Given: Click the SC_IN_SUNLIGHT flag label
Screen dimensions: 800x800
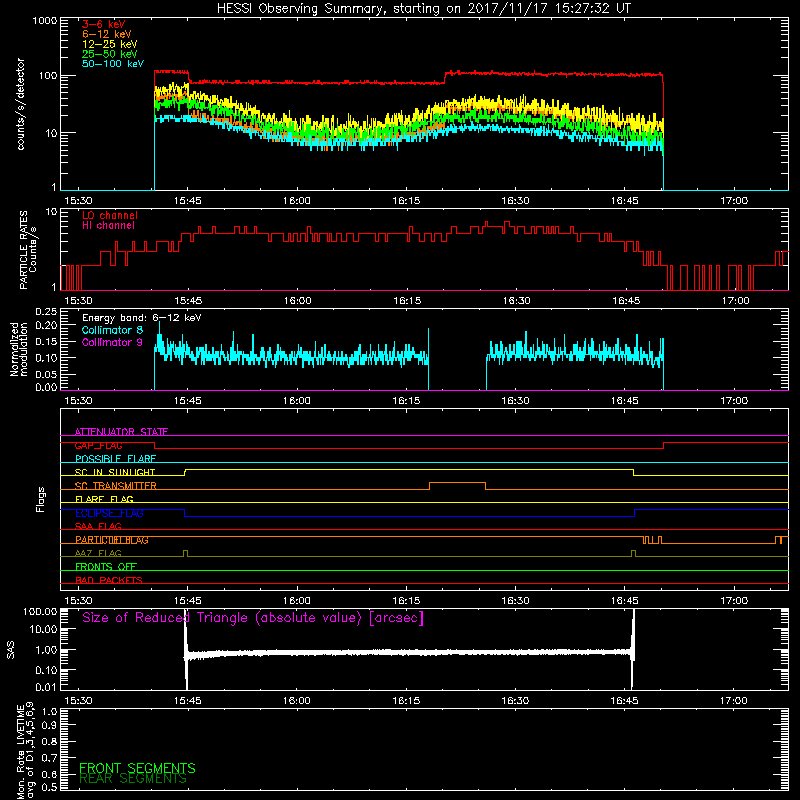Looking at the screenshot, I should pos(115,472).
